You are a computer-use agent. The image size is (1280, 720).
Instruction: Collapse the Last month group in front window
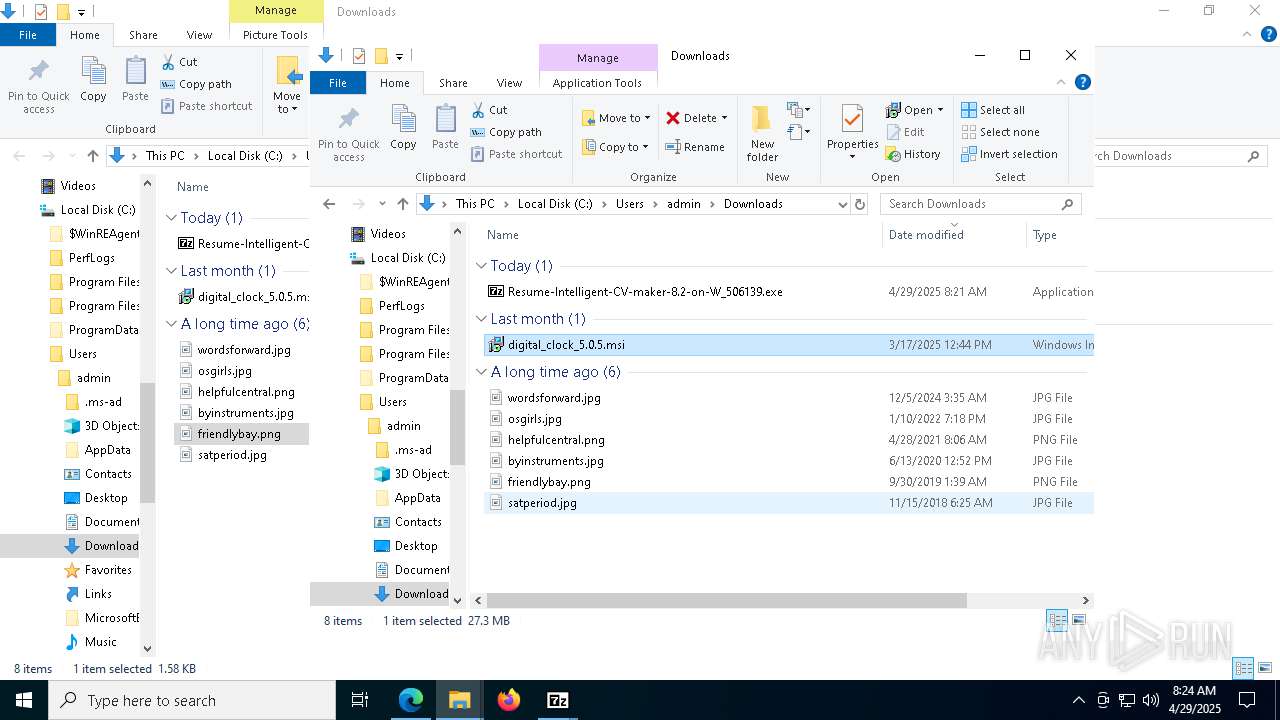(482, 319)
